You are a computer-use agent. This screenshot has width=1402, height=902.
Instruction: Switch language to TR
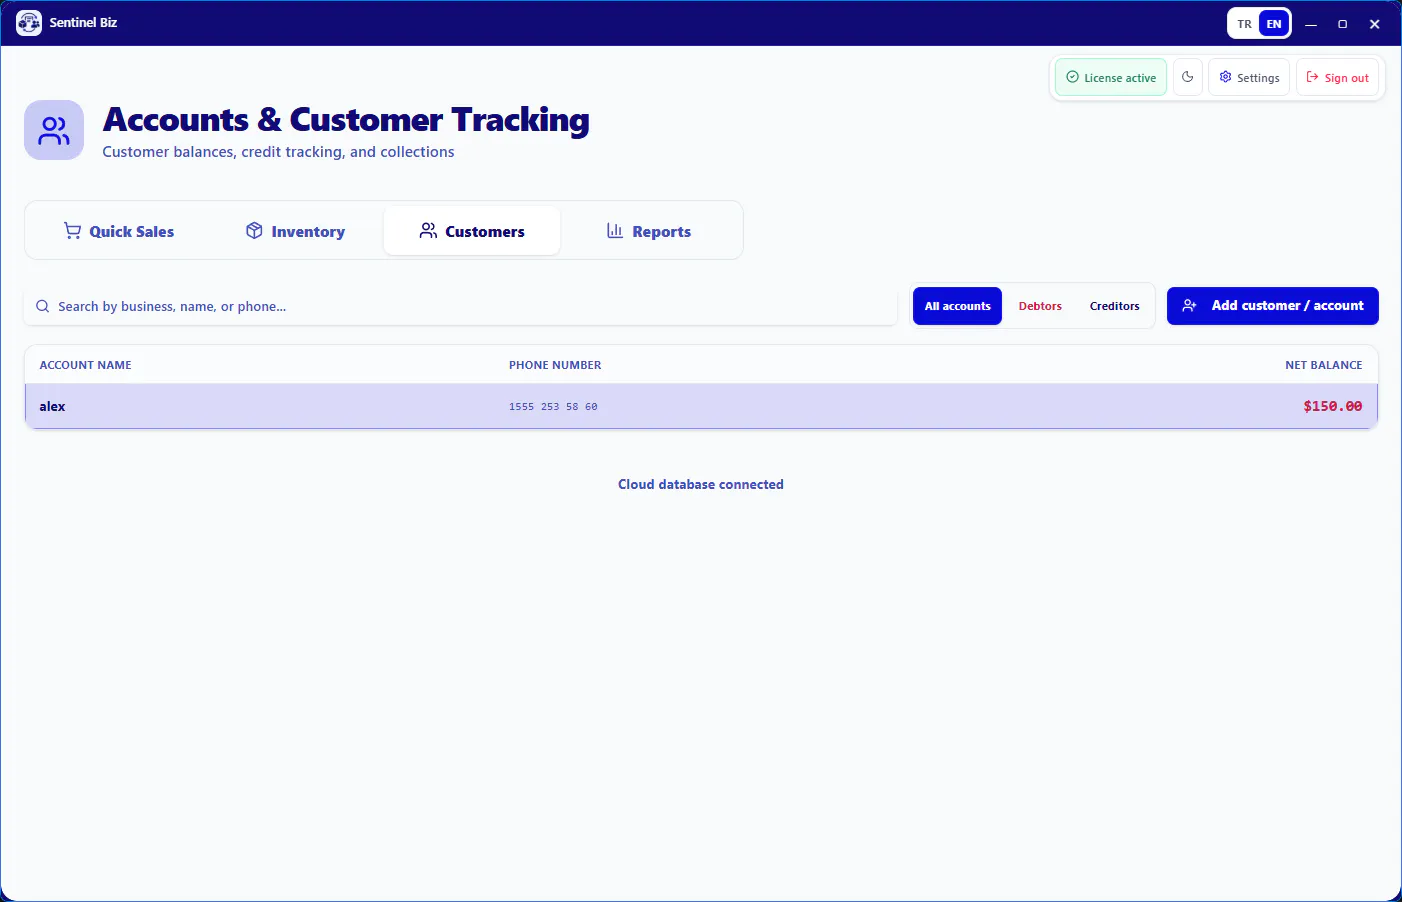tap(1244, 24)
